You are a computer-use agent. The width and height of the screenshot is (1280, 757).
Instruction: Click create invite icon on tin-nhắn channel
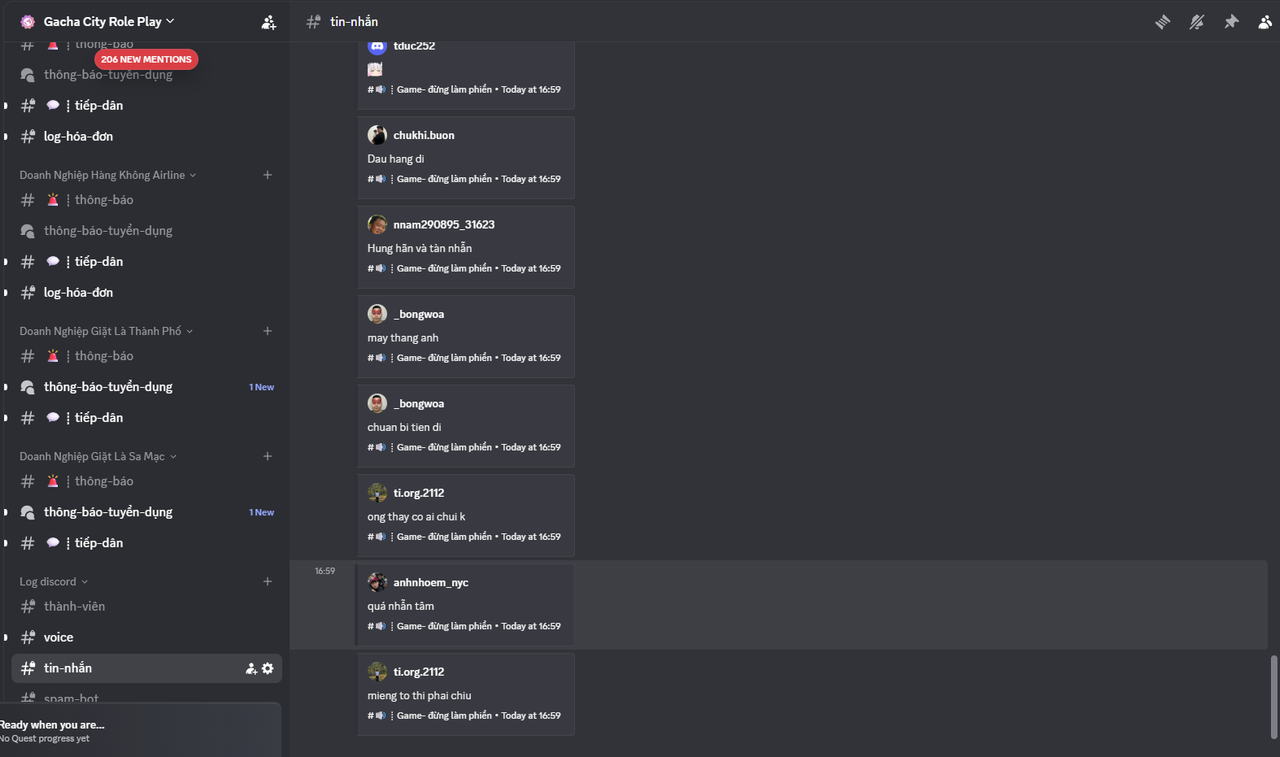coord(251,668)
